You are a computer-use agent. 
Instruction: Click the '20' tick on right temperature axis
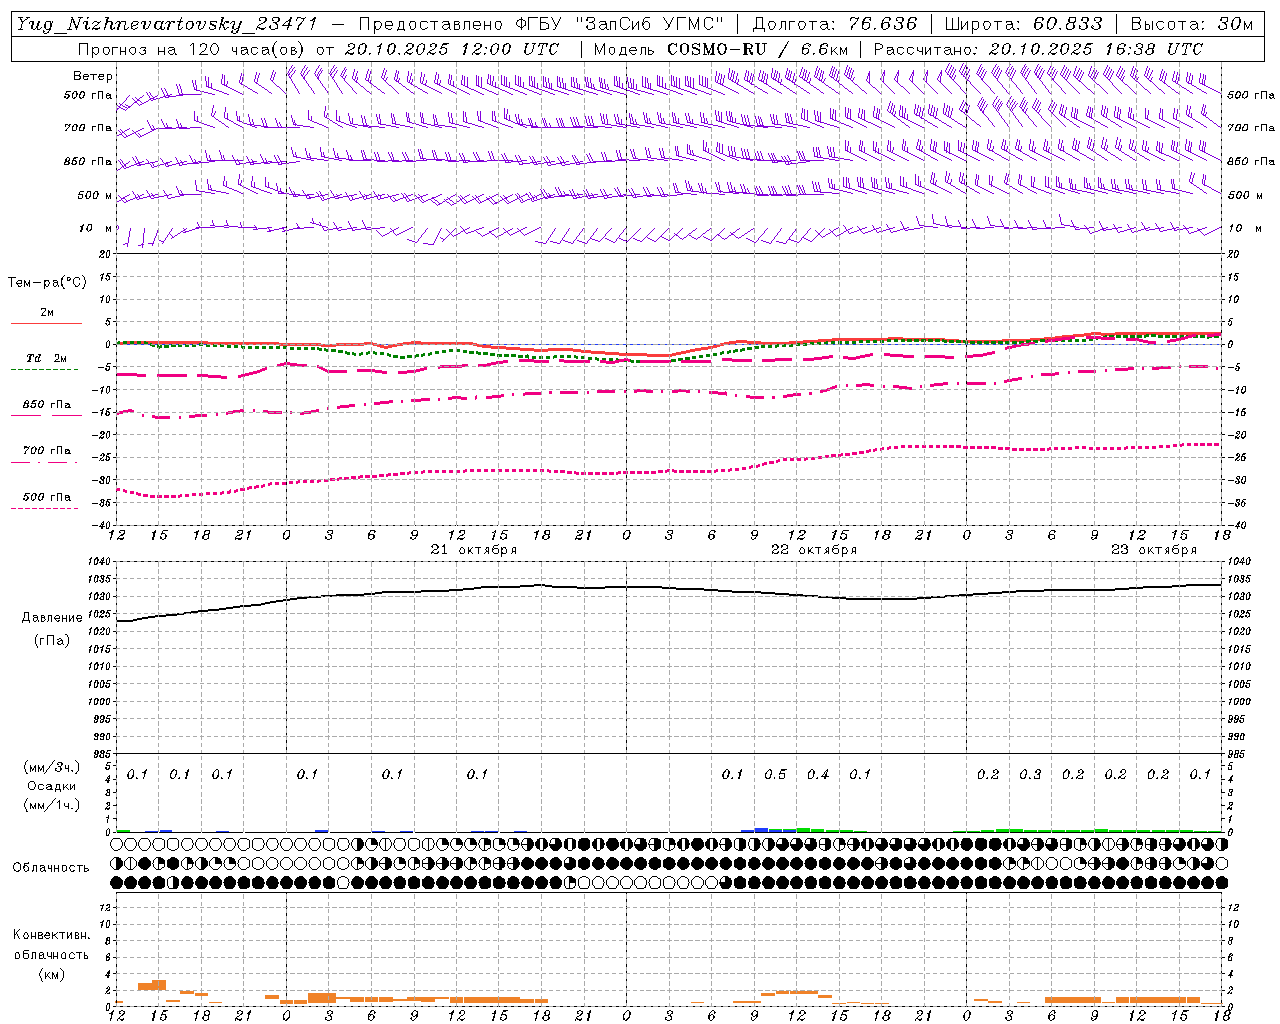tap(1234, 254)
